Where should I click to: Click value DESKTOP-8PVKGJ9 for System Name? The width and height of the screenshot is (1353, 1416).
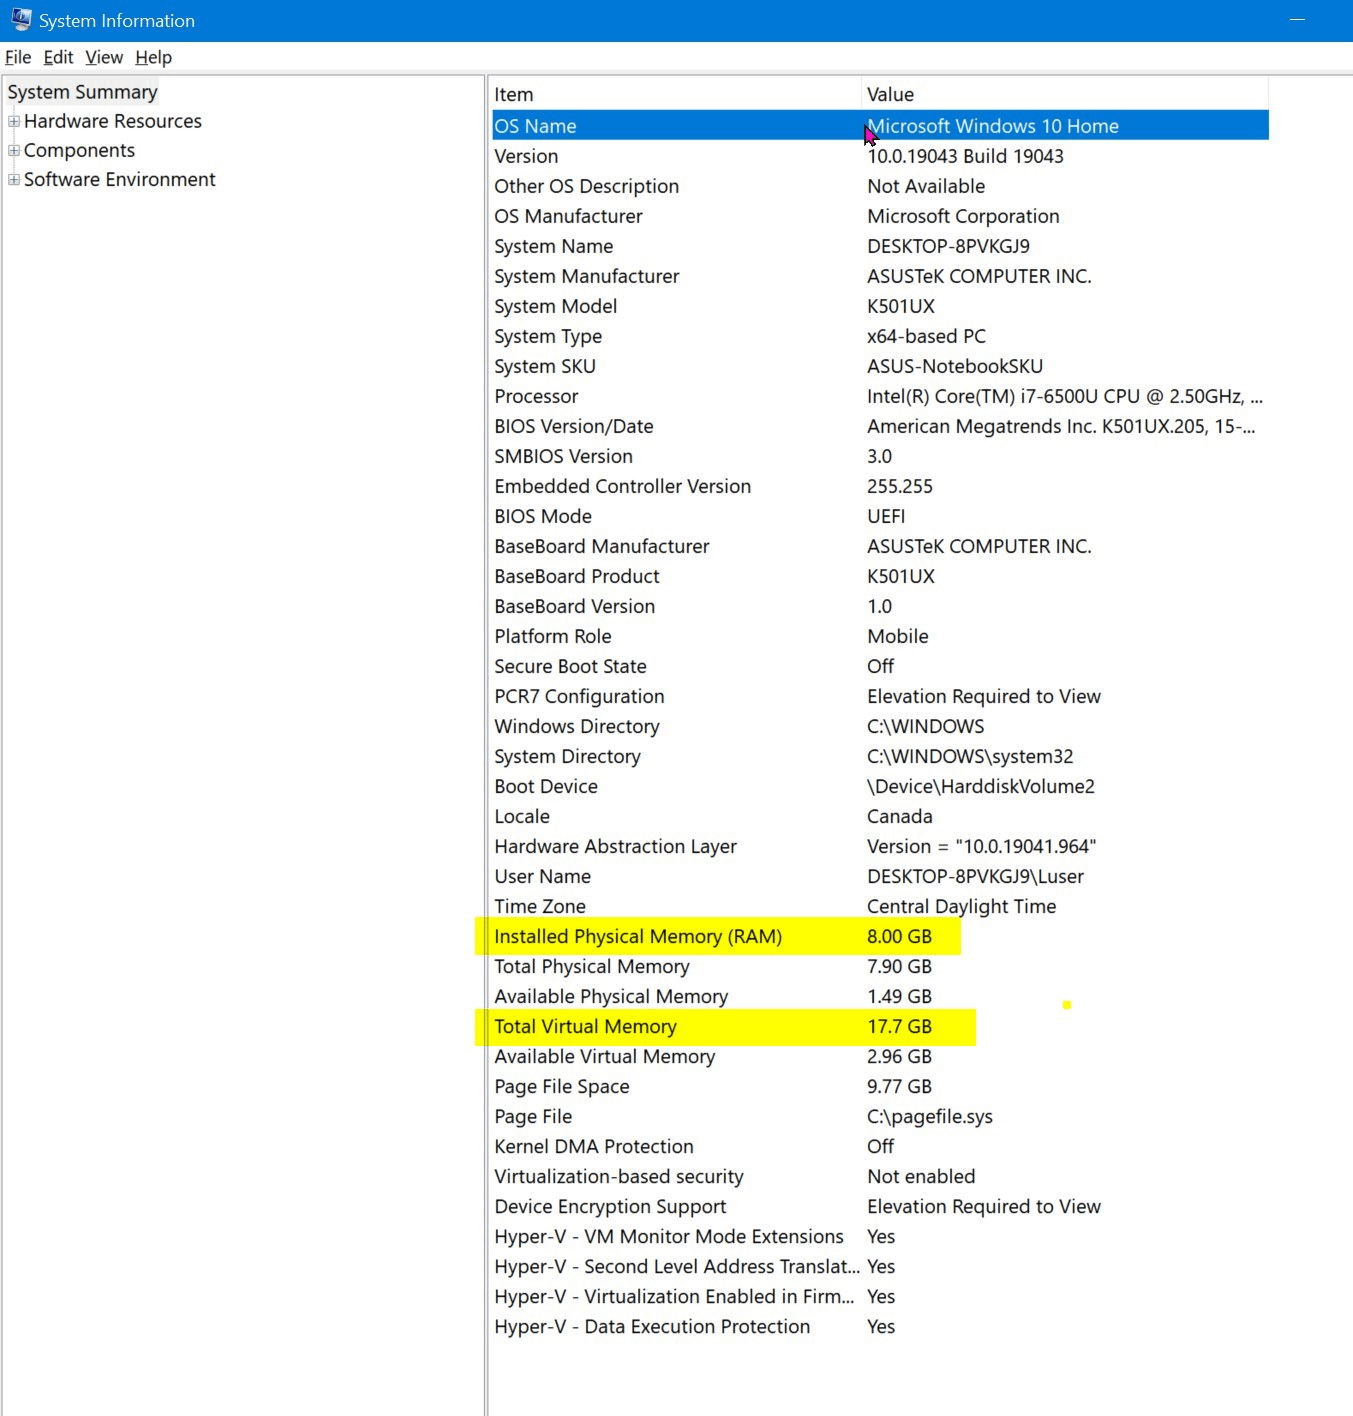pyautogui.click(x=948, y=246)
